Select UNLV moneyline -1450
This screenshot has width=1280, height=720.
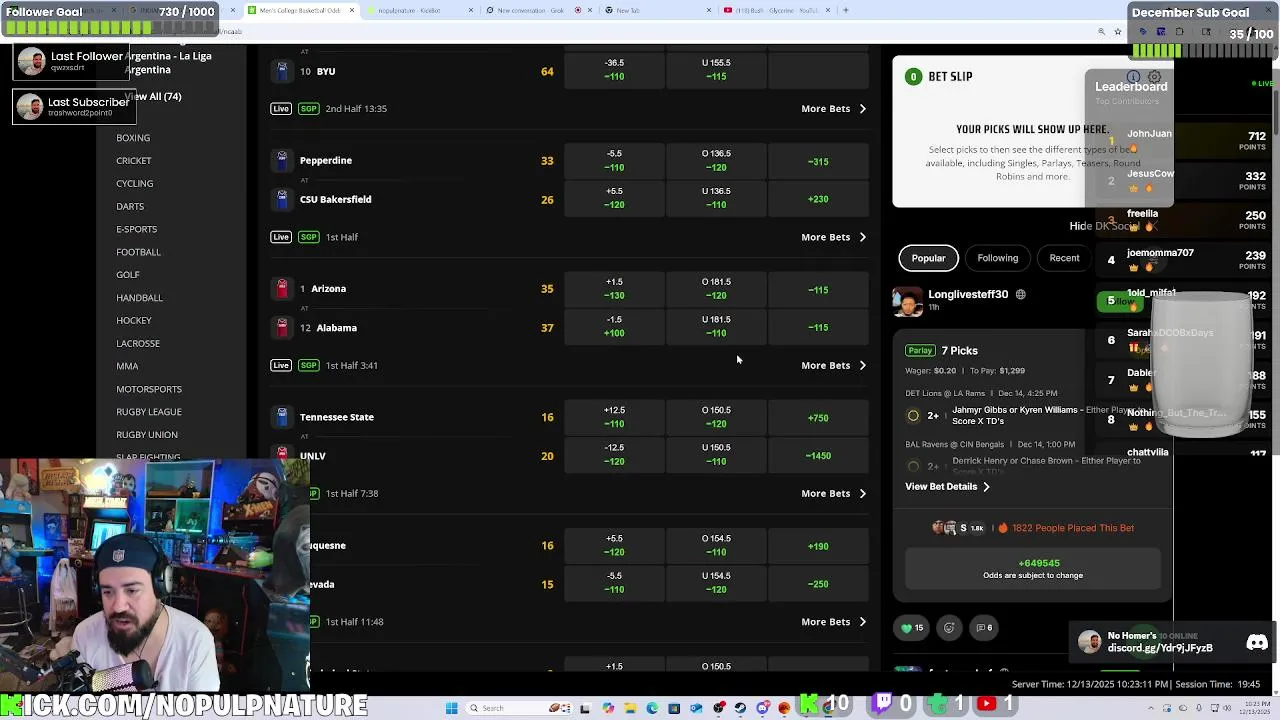point(818,456)
